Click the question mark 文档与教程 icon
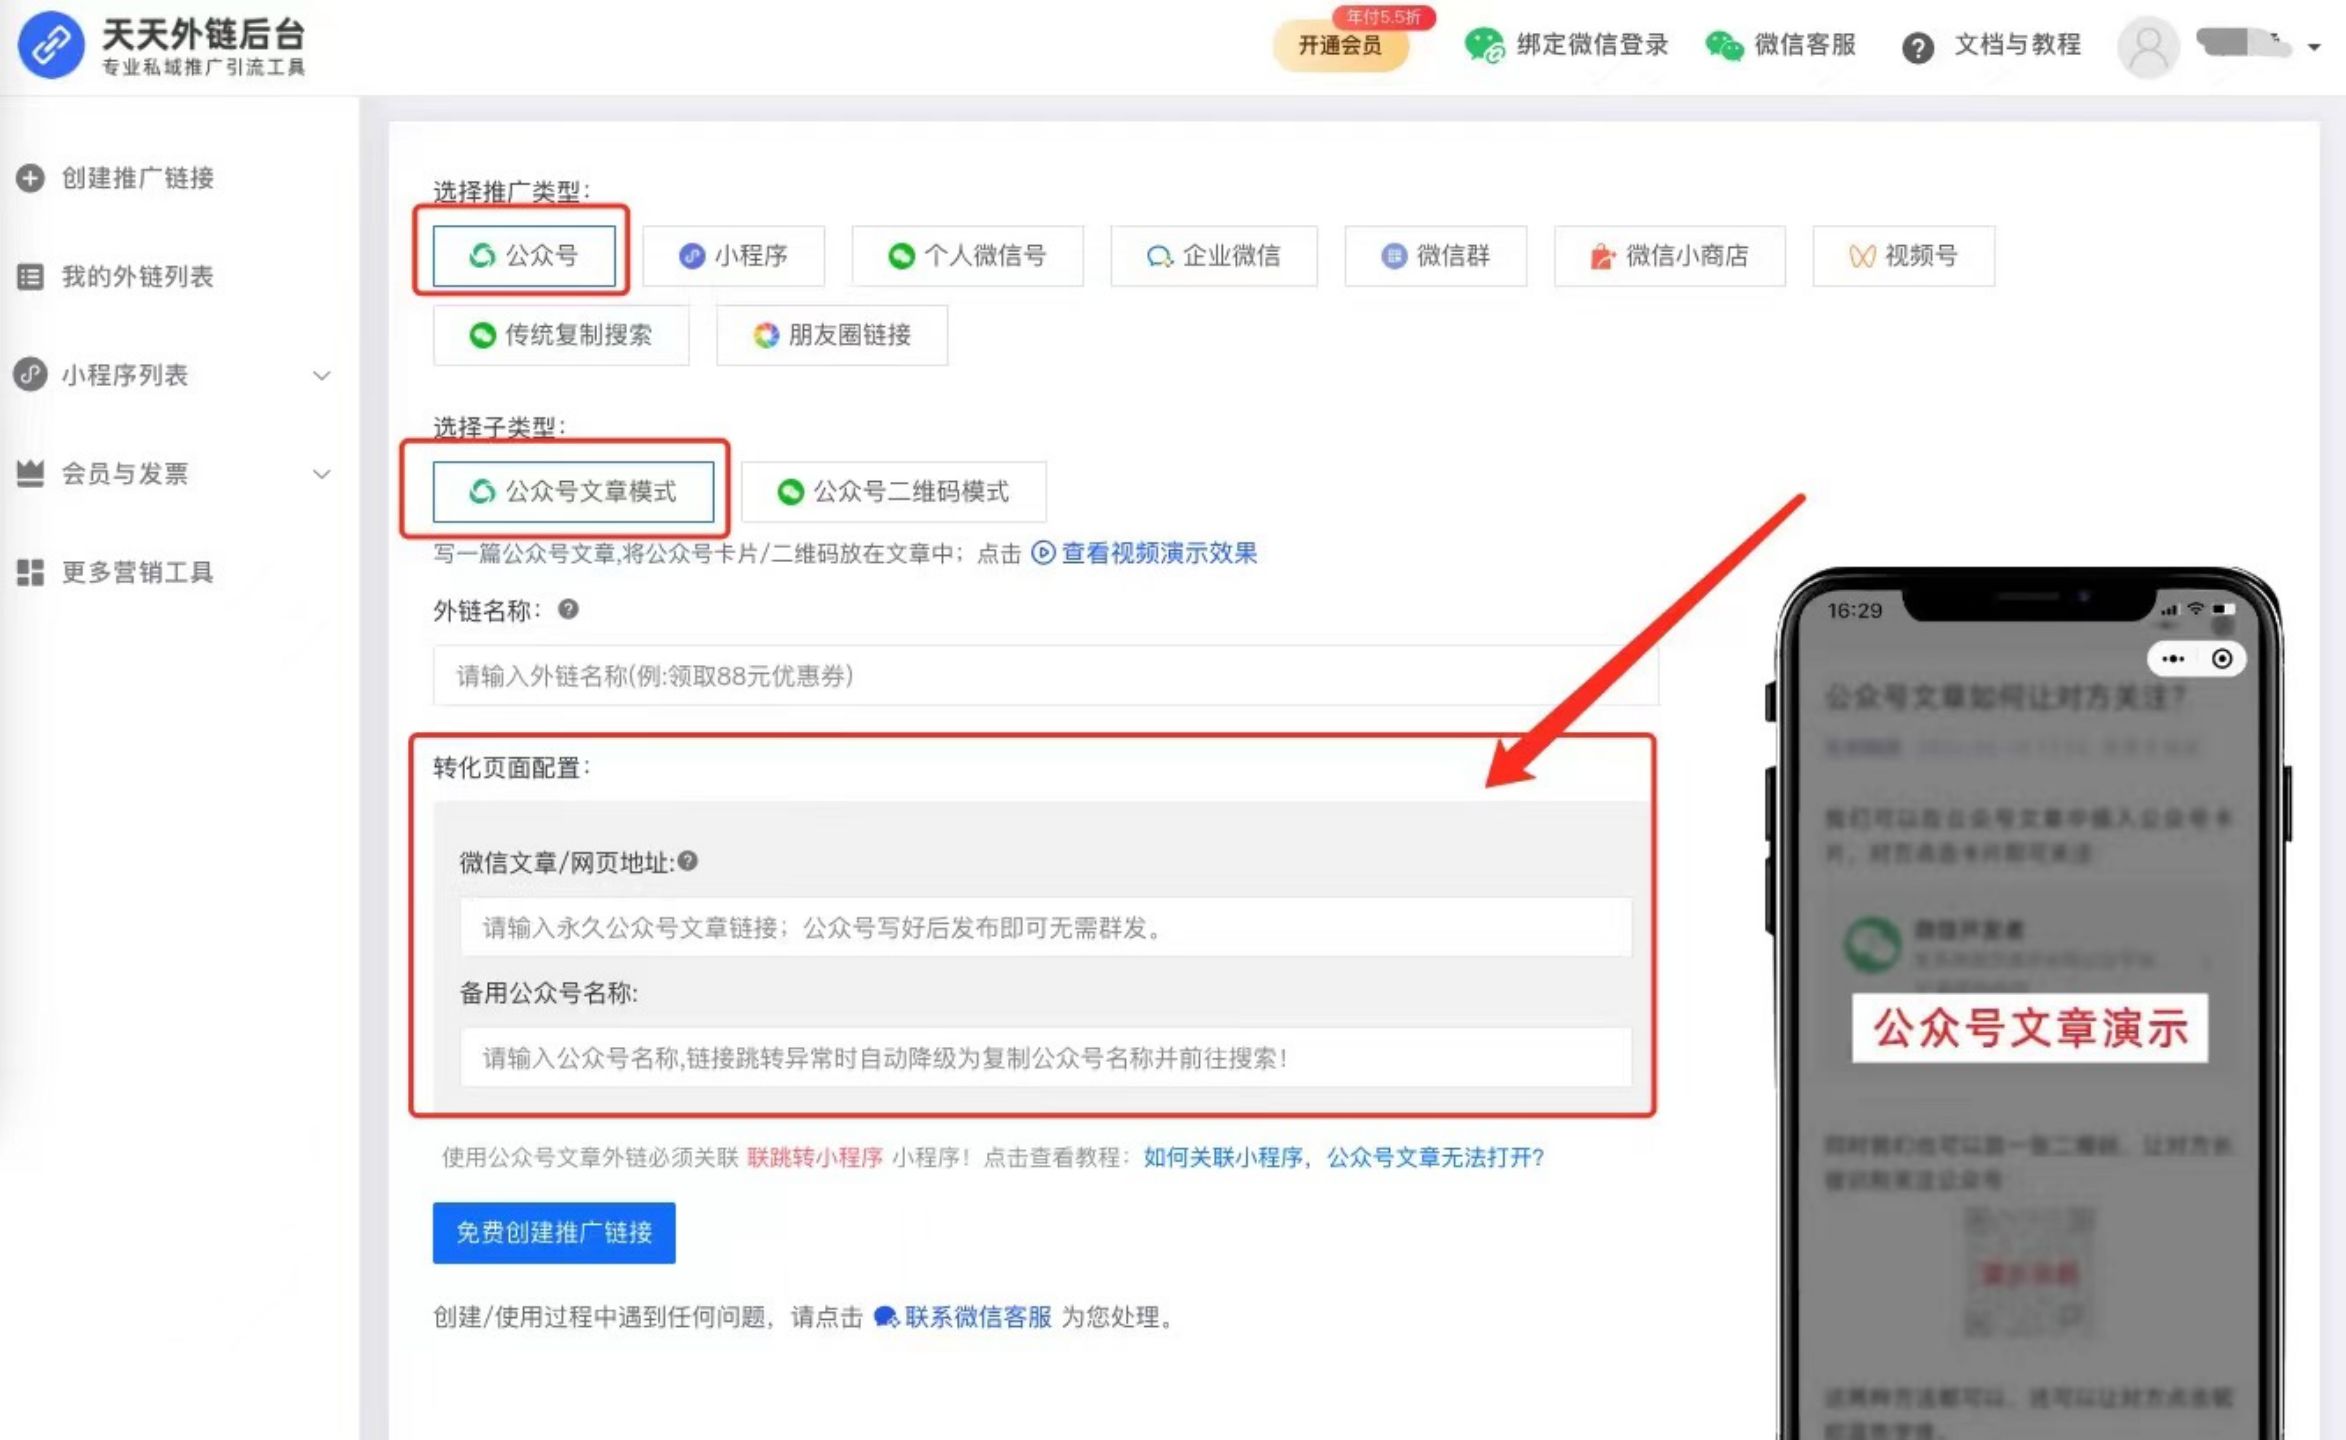The image size is (2346, 1440). pyautogui.click(x=1916, y=47)
